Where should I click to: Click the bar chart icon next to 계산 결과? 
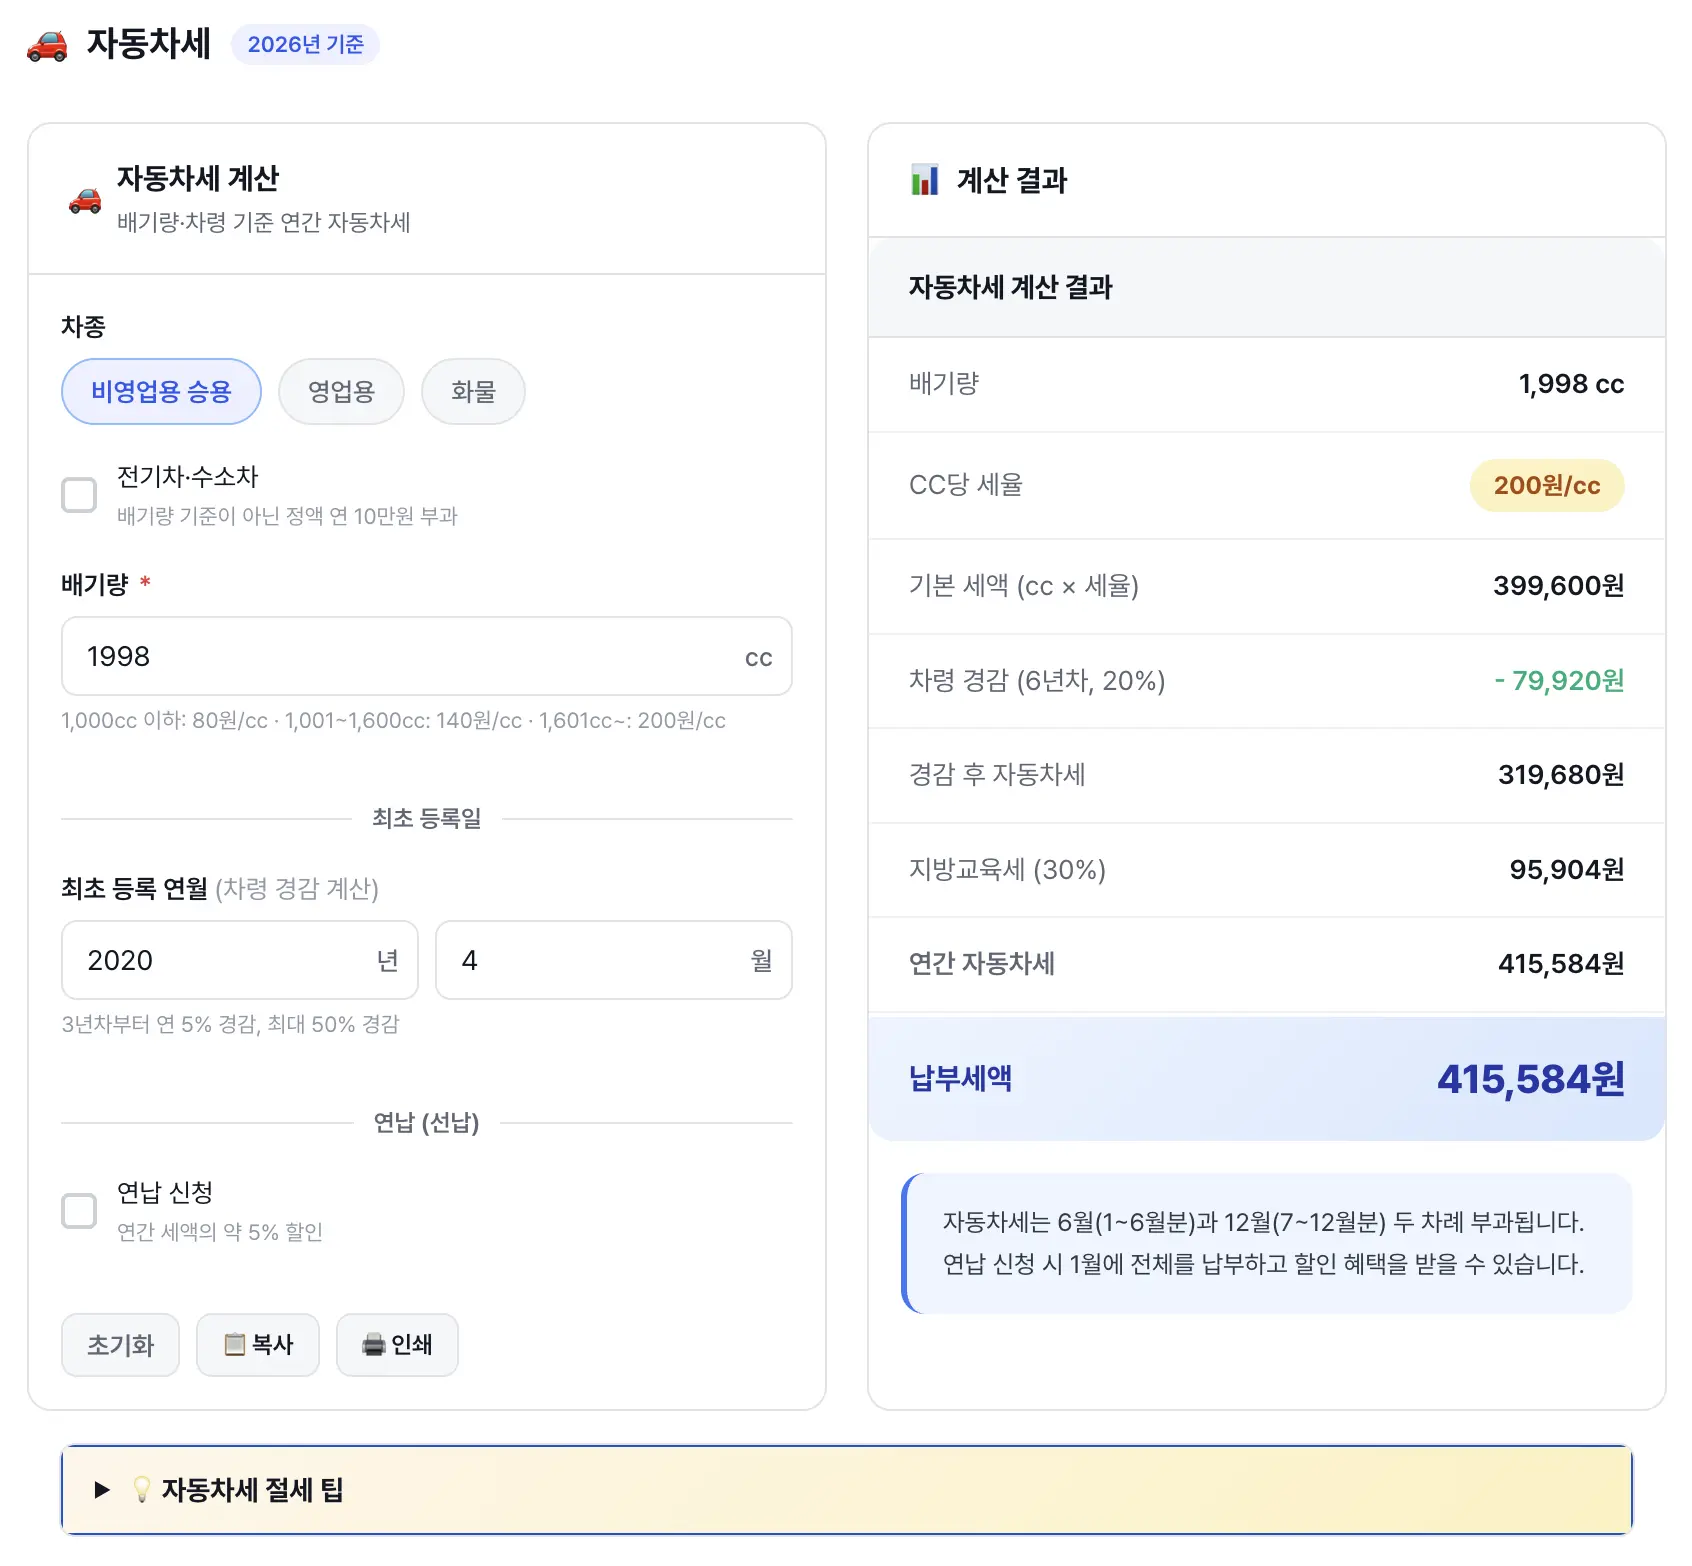923,180
